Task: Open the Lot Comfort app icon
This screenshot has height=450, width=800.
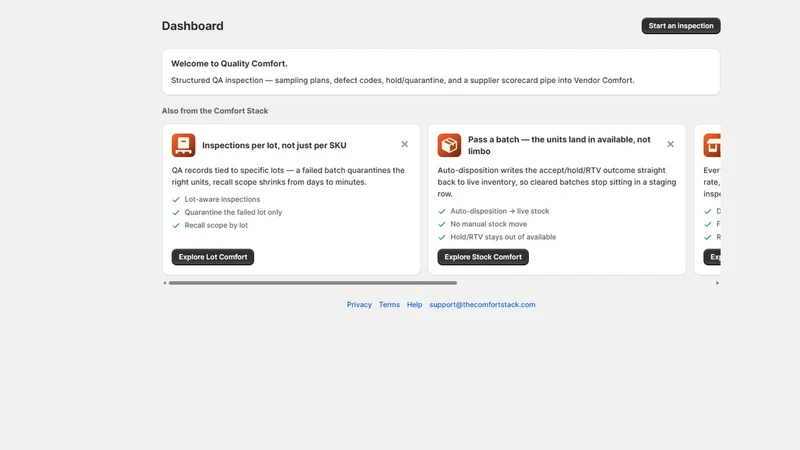Action: [183, 145]
